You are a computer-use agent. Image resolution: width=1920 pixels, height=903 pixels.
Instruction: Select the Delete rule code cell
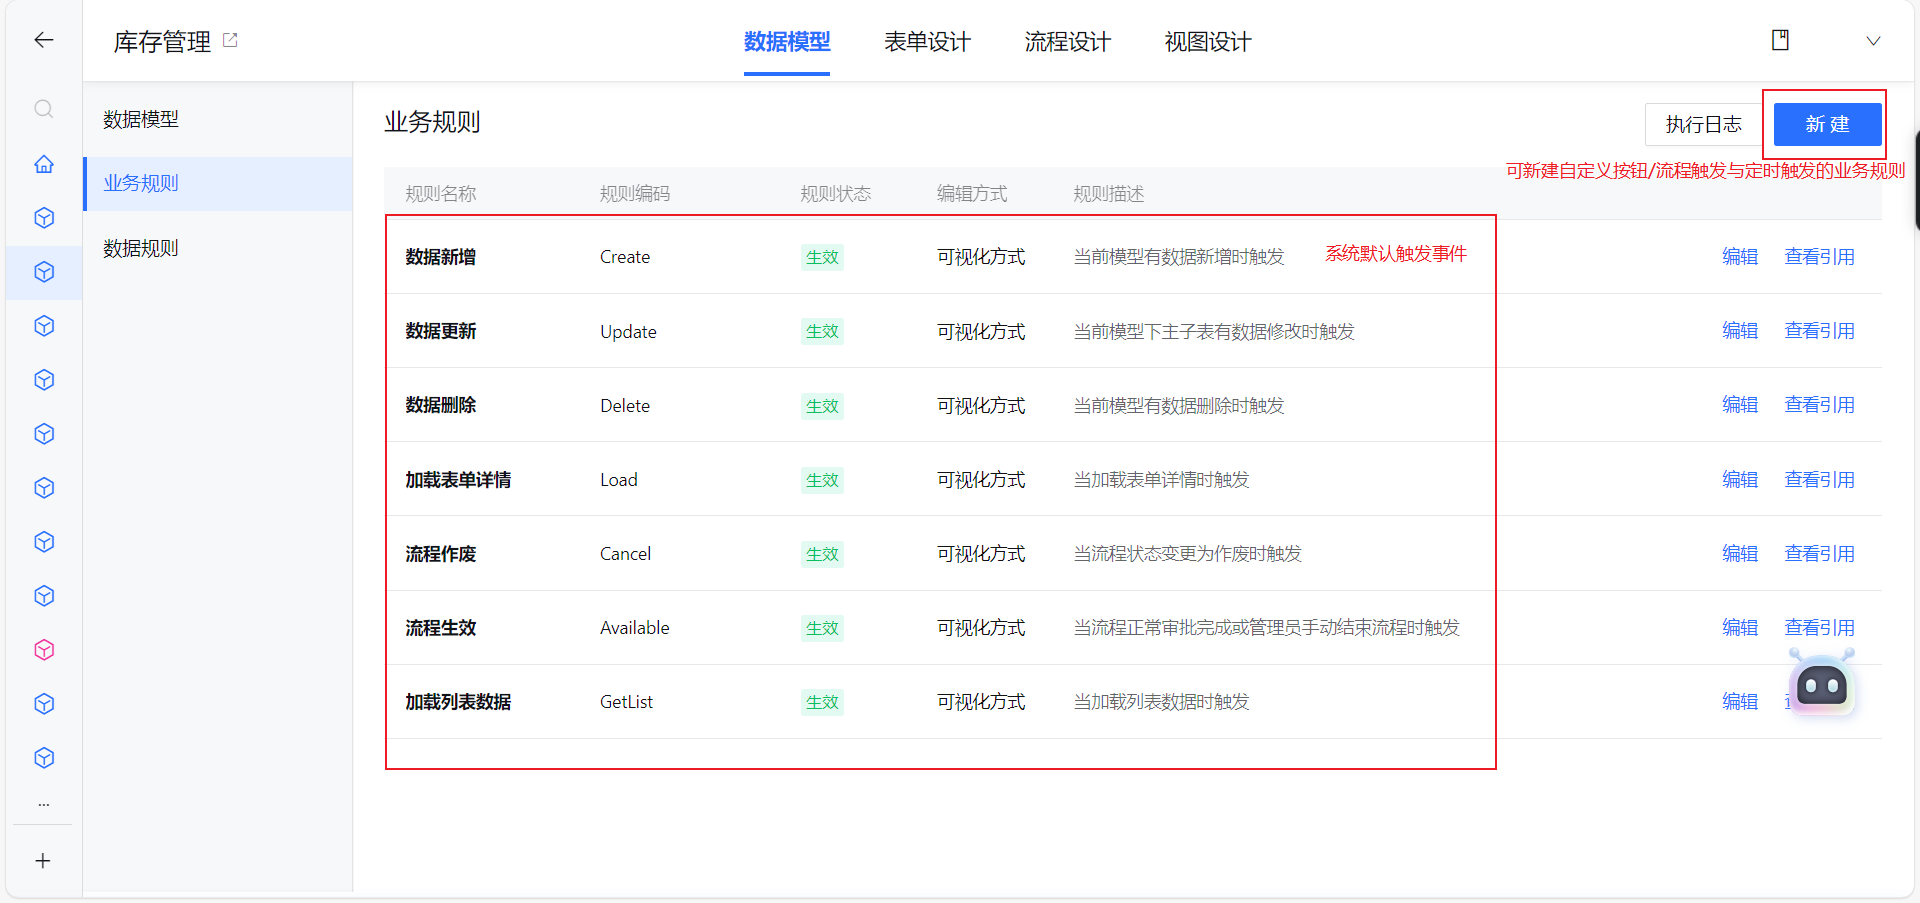tap(625, 406)
